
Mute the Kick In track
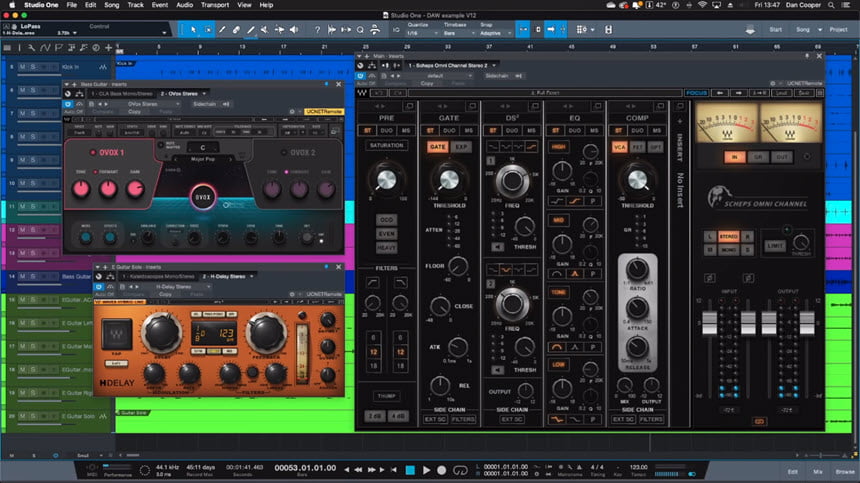click(x=22, y=67)
